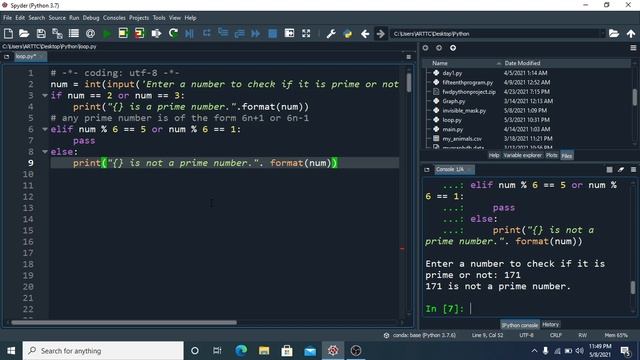
Task: Re-run the last script
Action: point(173,33)
